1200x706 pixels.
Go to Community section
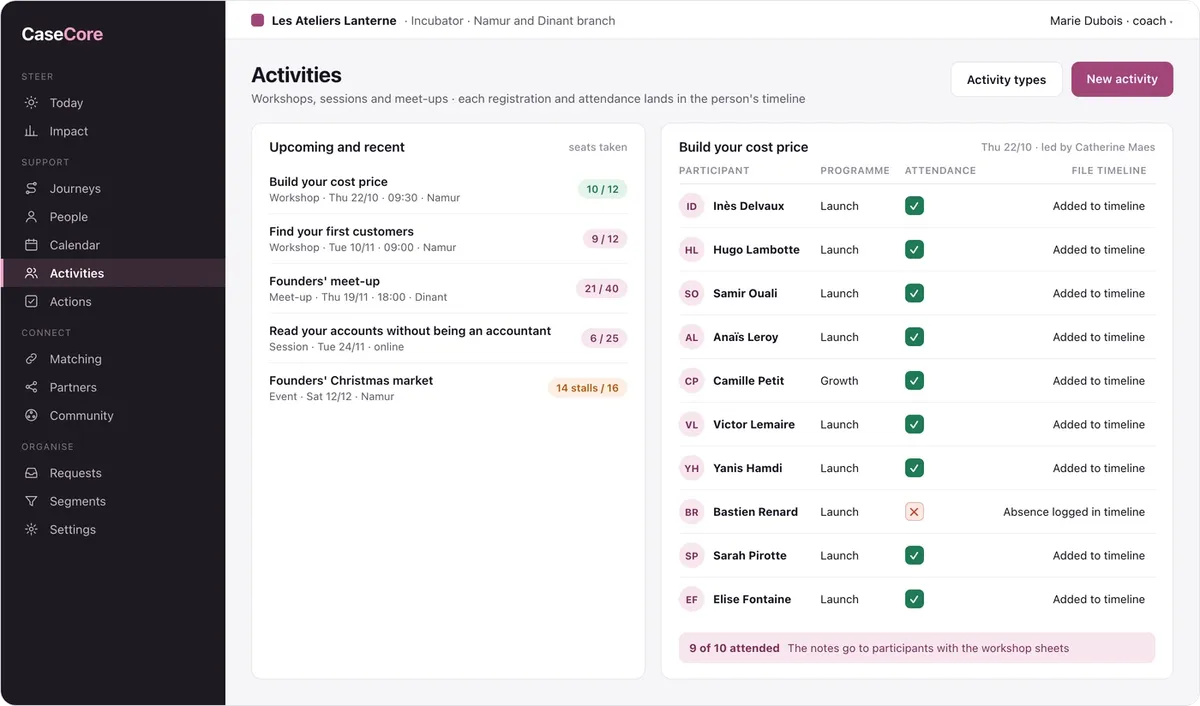(x=113, y=415)
